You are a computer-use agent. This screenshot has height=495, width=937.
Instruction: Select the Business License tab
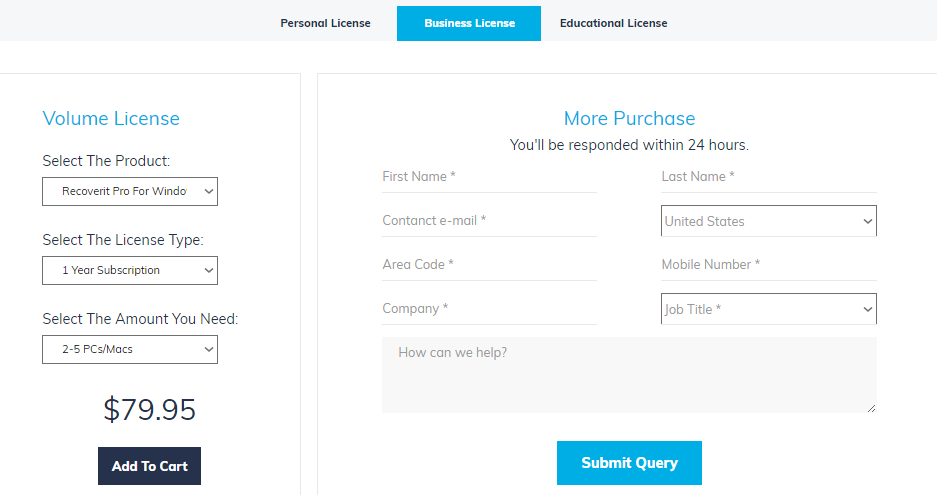tap(469, 23)
